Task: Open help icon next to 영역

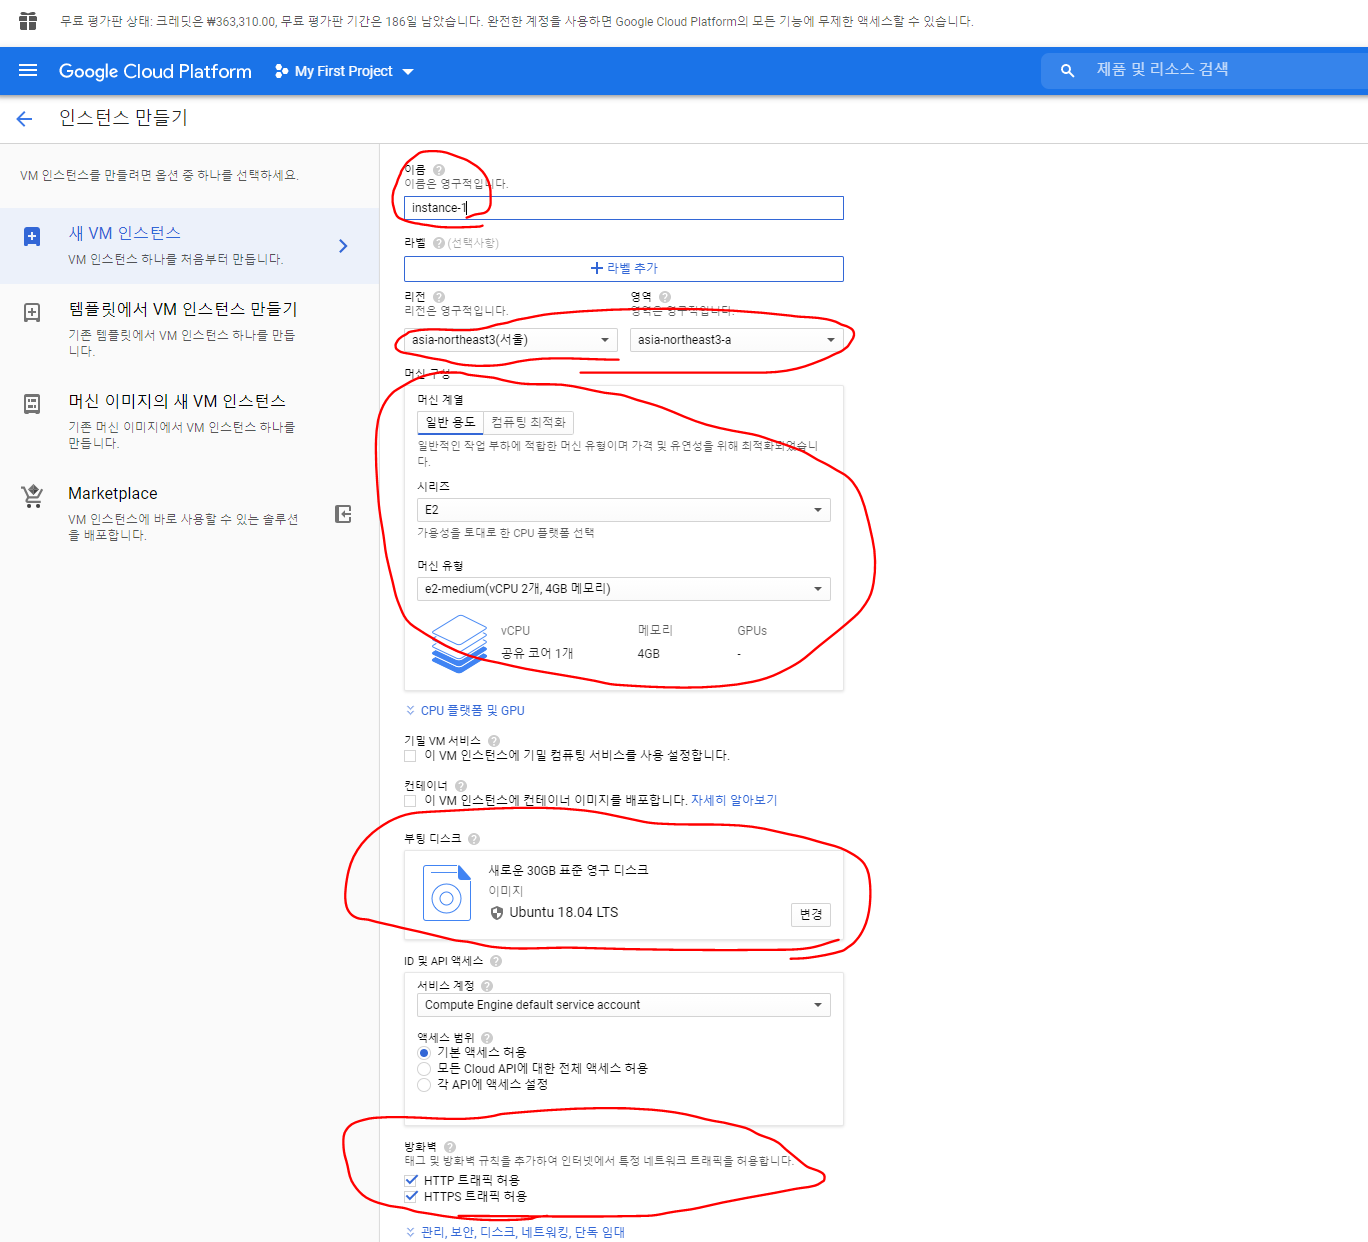Action: (665, 297)
